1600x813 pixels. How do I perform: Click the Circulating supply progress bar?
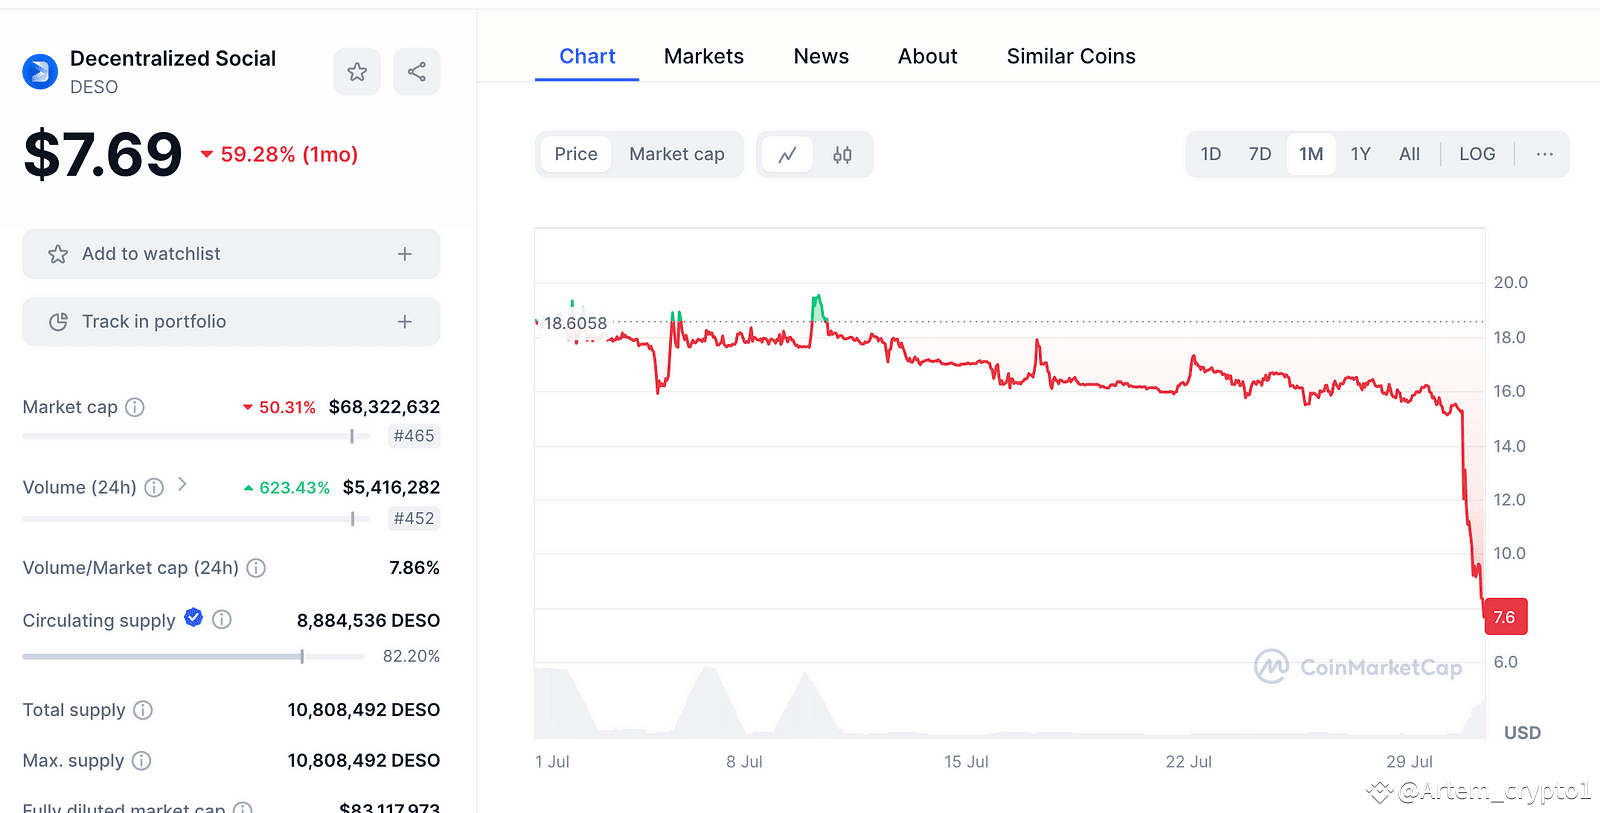pos(193,657)
